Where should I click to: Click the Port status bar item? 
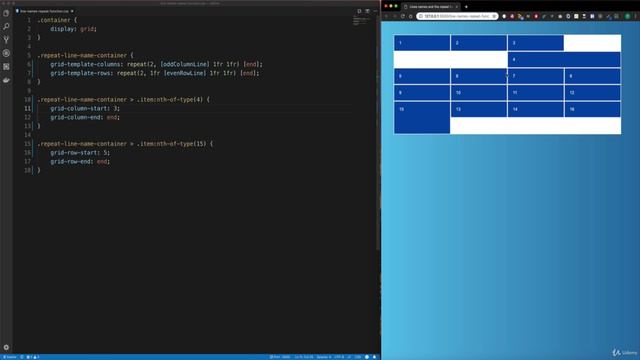(280, 357)
